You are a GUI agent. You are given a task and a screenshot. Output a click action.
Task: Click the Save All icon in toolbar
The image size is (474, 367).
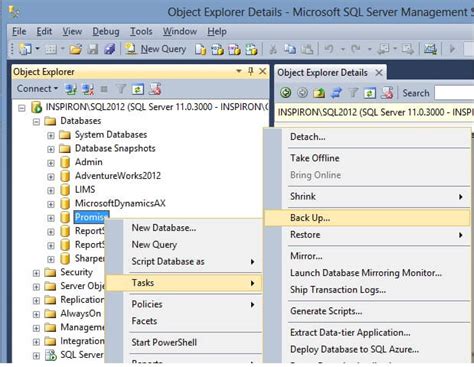pyautogui.click(x=109, y=49)
